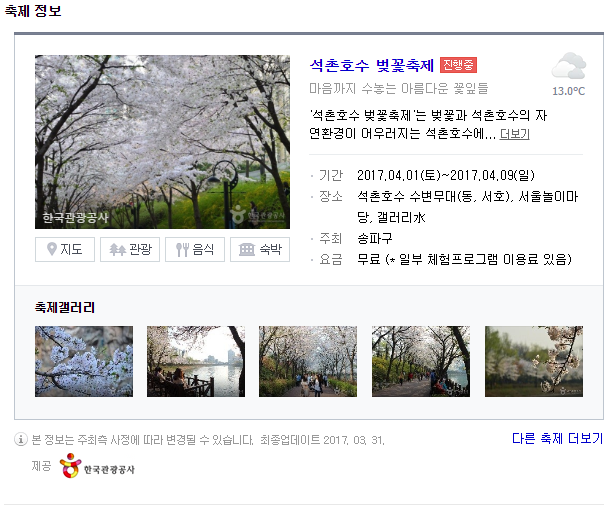Screen dimensions: 611x506
Task: Open the third gallery walking path thumbnail
Action: click(x=308, y=361)
